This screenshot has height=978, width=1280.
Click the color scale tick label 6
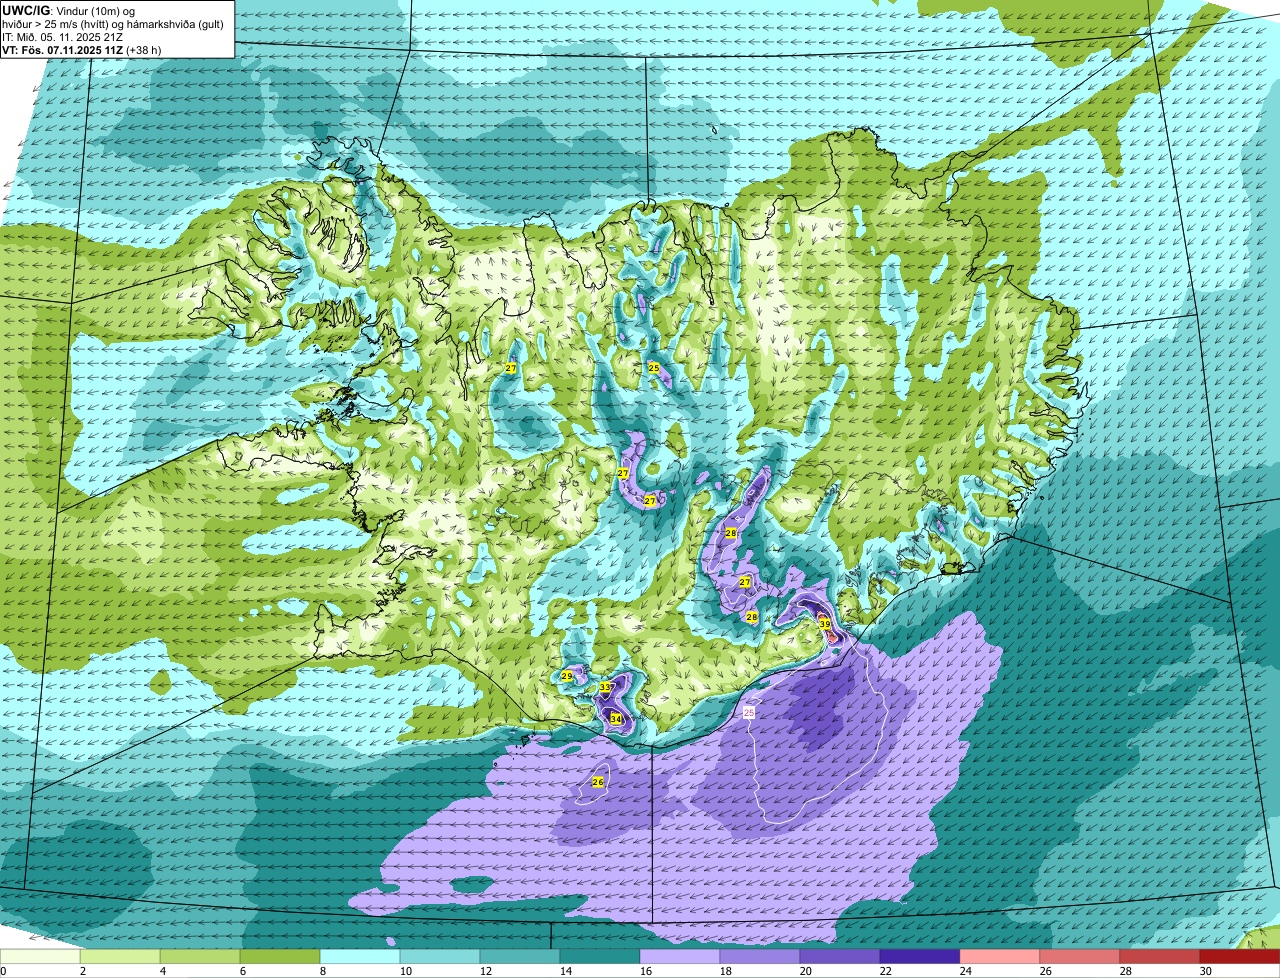click(x=243, y=971)
